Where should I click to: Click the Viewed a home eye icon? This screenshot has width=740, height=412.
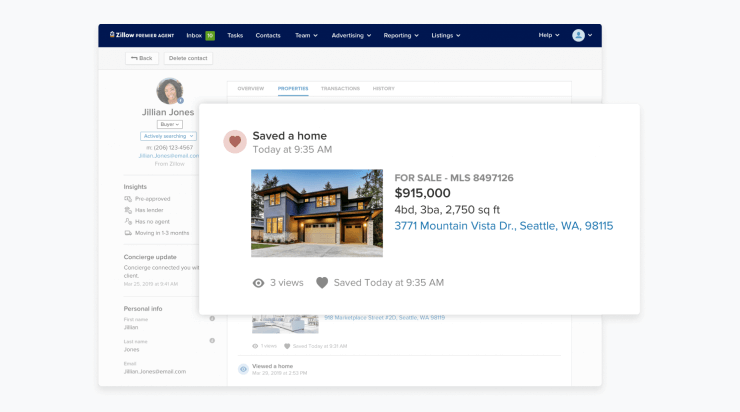[x=243, y=369]
